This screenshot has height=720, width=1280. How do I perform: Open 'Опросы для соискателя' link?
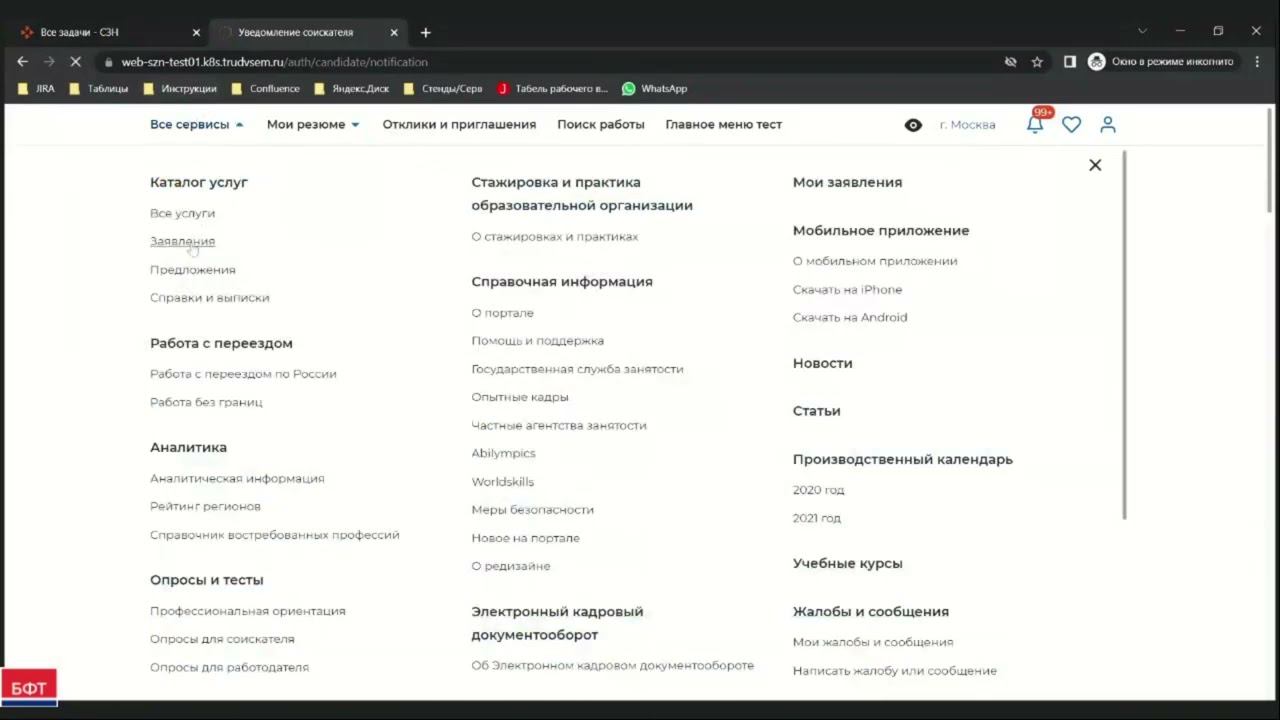tap(222, 638)
